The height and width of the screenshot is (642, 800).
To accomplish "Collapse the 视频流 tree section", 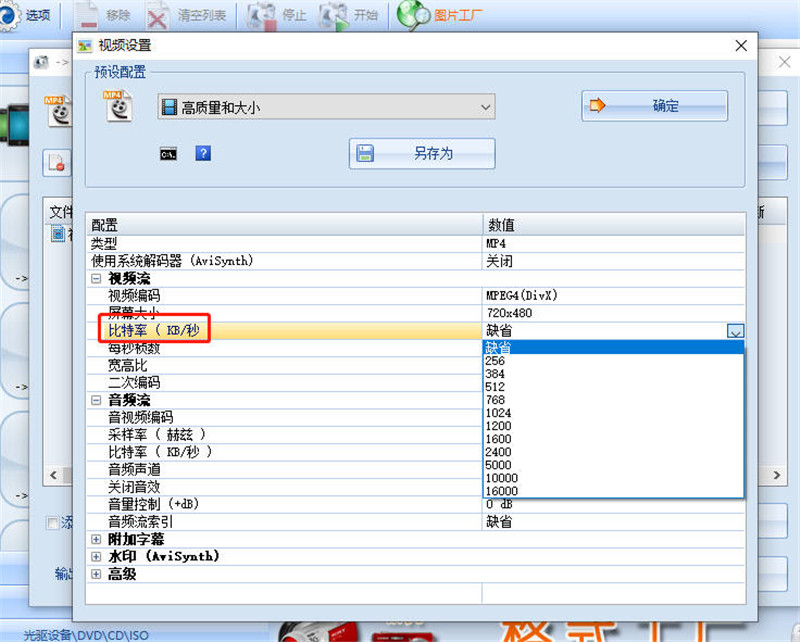I will 96,279.
